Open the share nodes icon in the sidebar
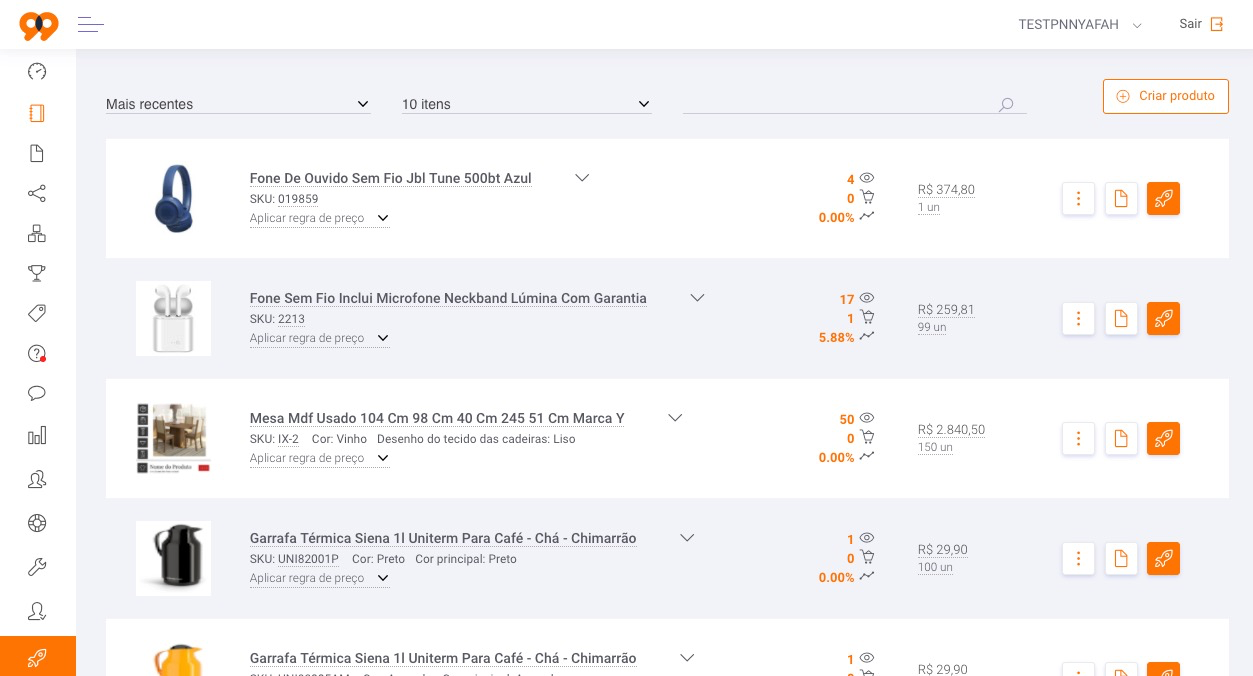Image resolution: width=1253 pixels, height=676 pixels. point(37,193)
